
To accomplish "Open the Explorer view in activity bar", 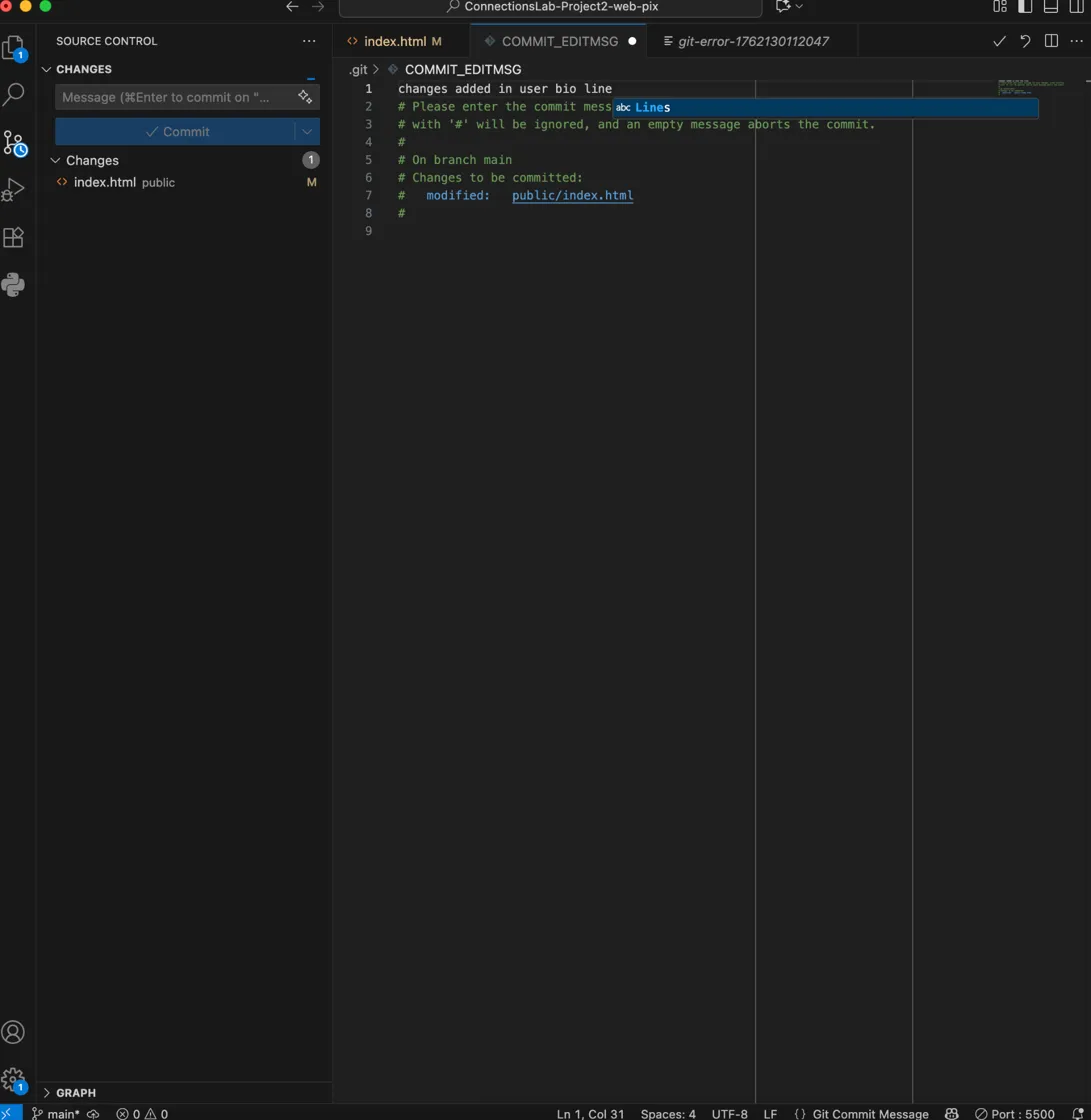I will click(x=14, y=48).
